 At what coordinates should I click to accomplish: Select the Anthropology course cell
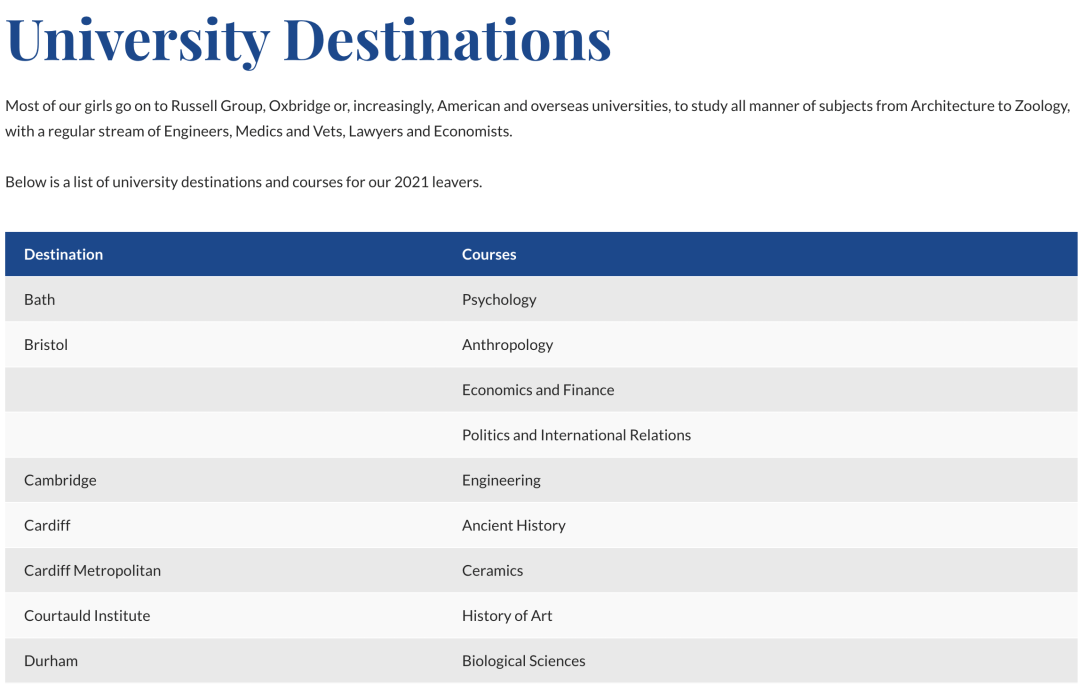(507, 345)
